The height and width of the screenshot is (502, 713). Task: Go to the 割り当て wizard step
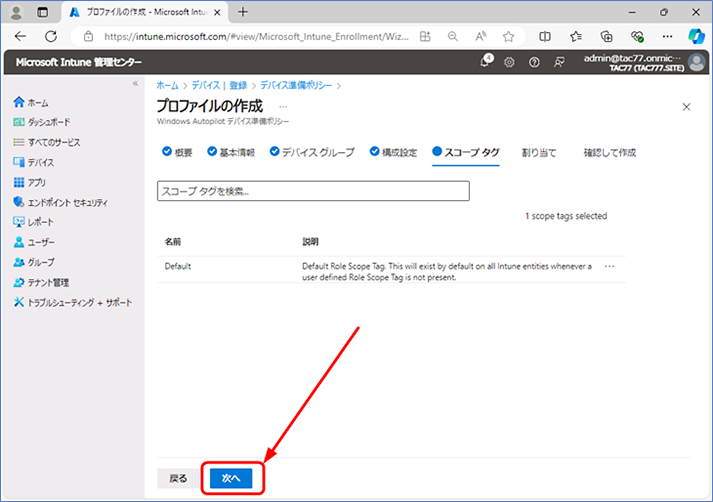click(539, 153)
